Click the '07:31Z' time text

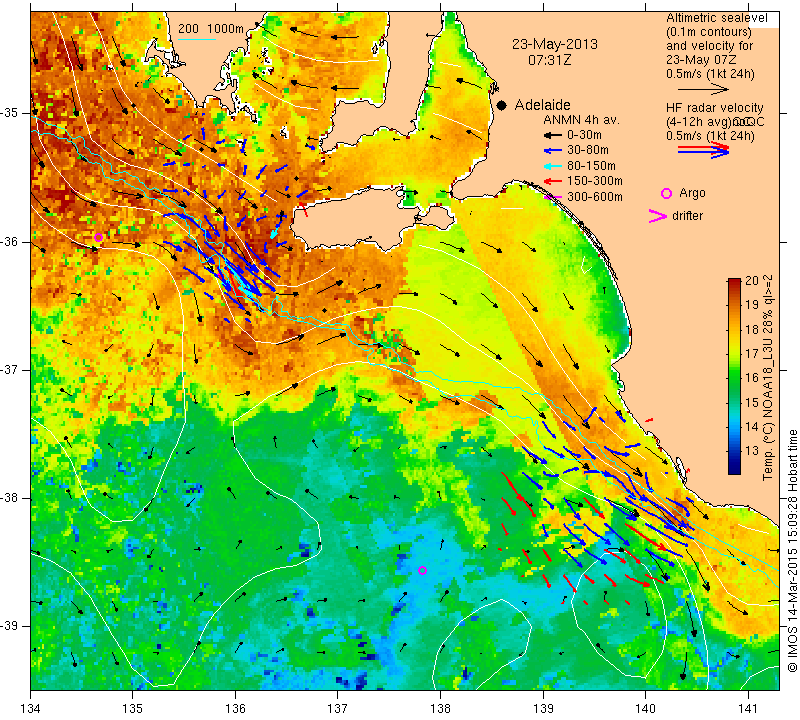[x=549, y=60]
